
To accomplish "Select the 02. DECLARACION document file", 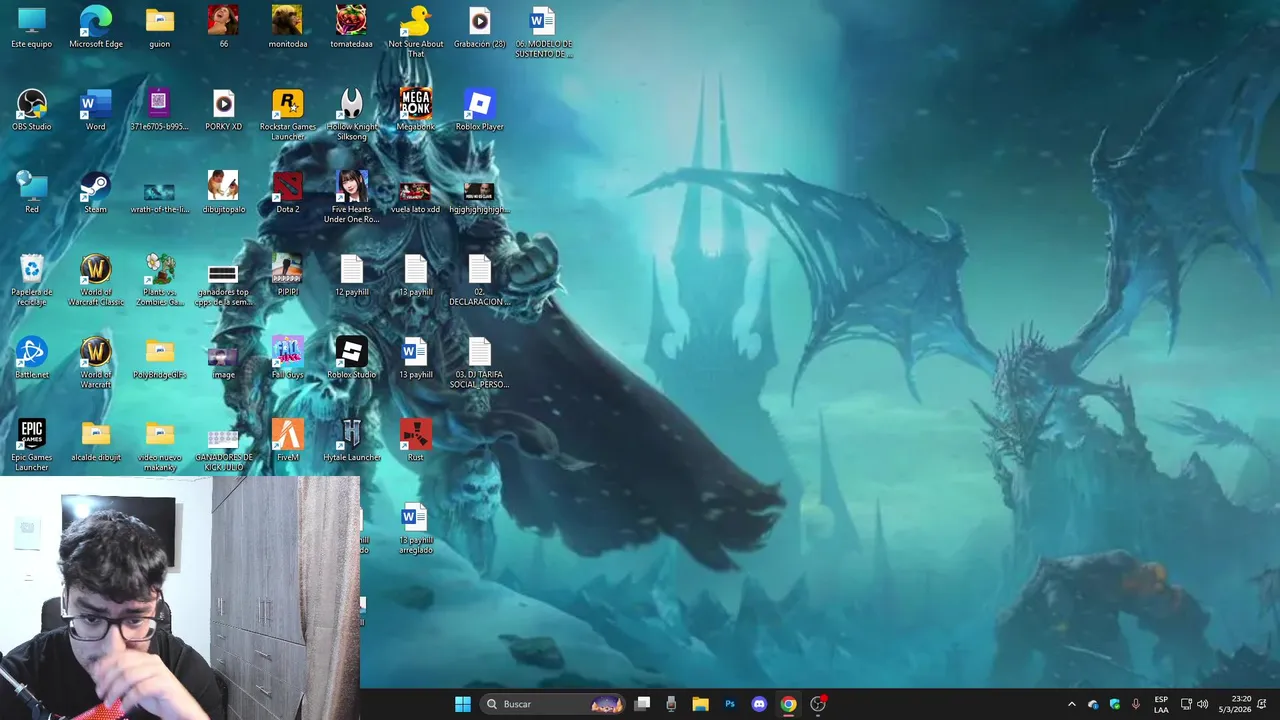I will tap(479, 280).
